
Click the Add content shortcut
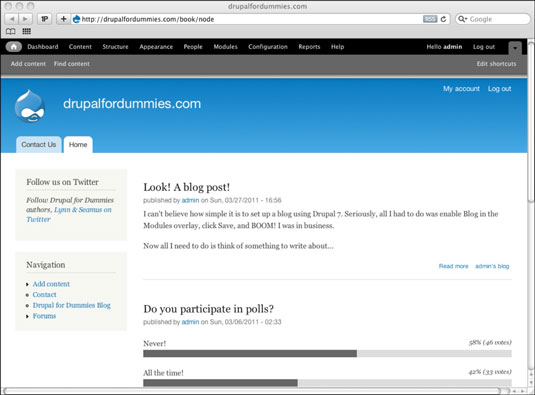click(28, 64)
